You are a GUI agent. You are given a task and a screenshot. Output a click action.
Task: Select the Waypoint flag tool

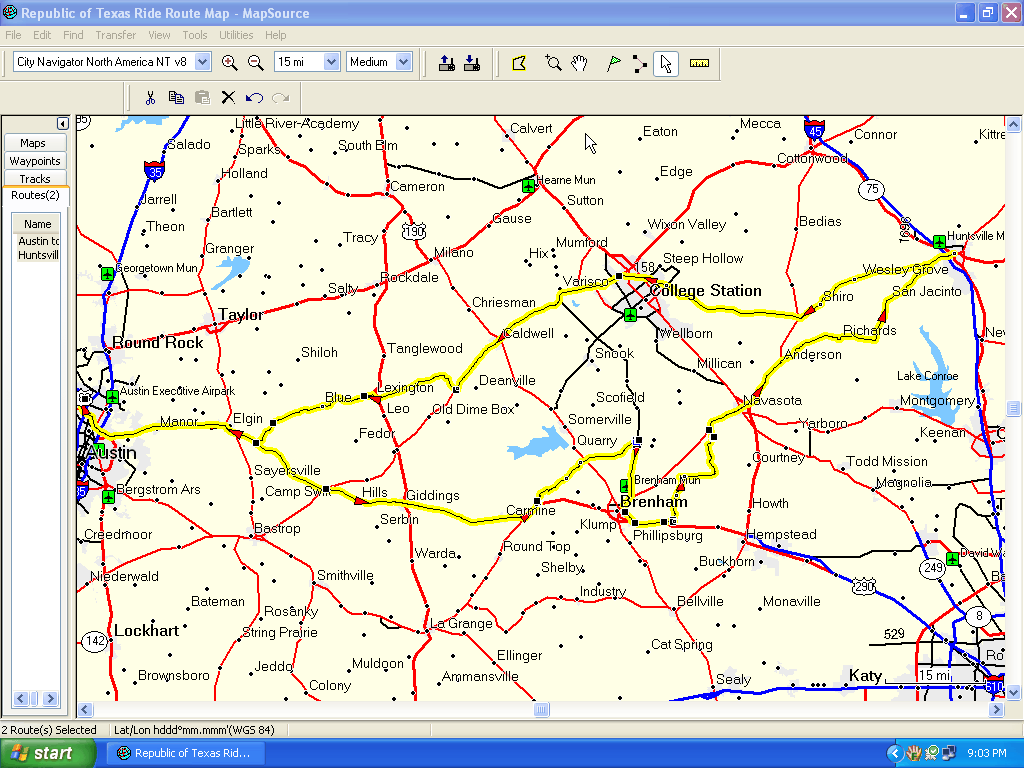click(613, 63)
